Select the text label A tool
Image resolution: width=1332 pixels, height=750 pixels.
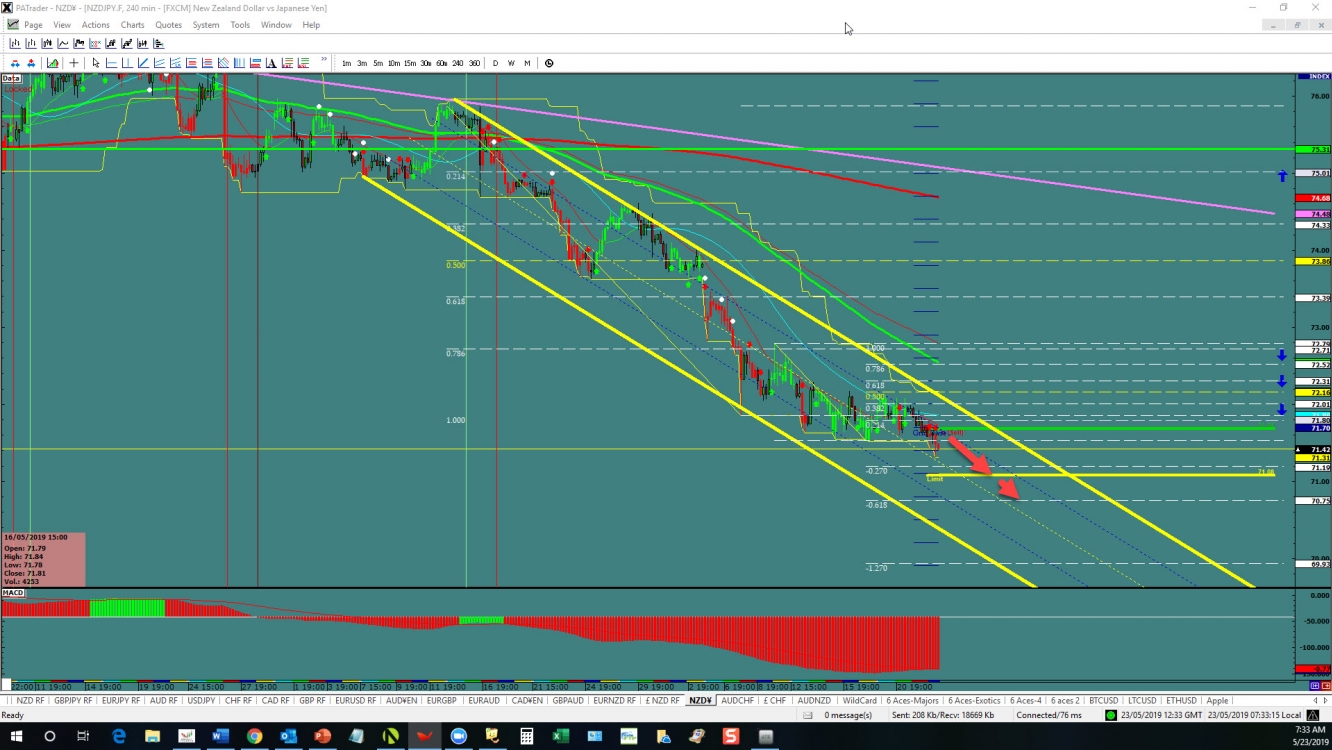[x=271, y=63]
